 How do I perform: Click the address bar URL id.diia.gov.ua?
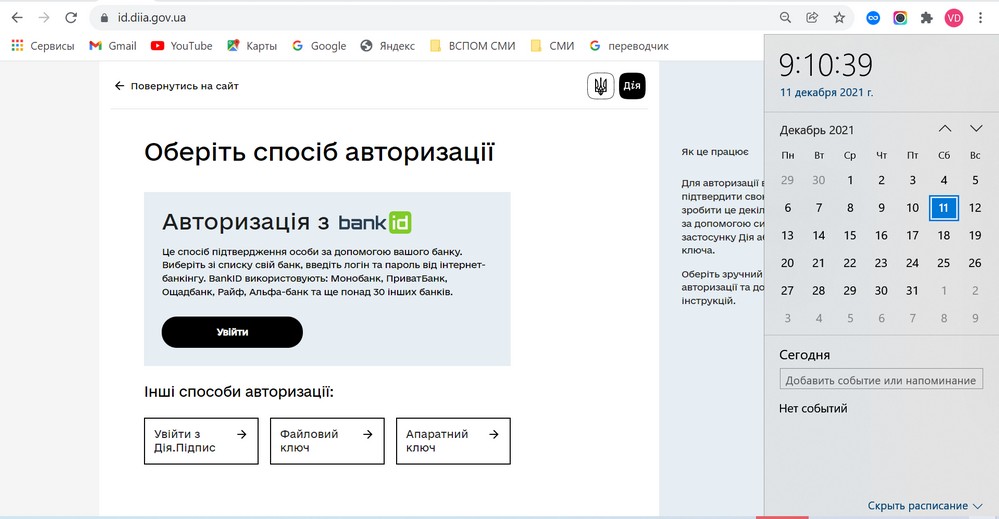tap(152, 18)
